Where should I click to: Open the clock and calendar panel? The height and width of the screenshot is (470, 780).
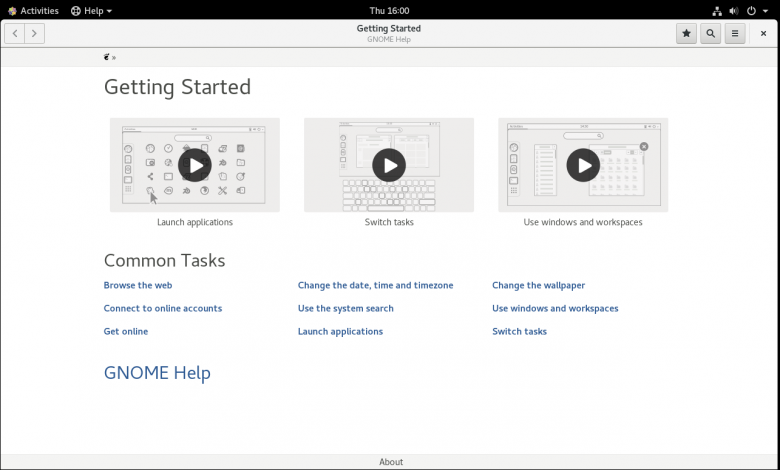390,10
